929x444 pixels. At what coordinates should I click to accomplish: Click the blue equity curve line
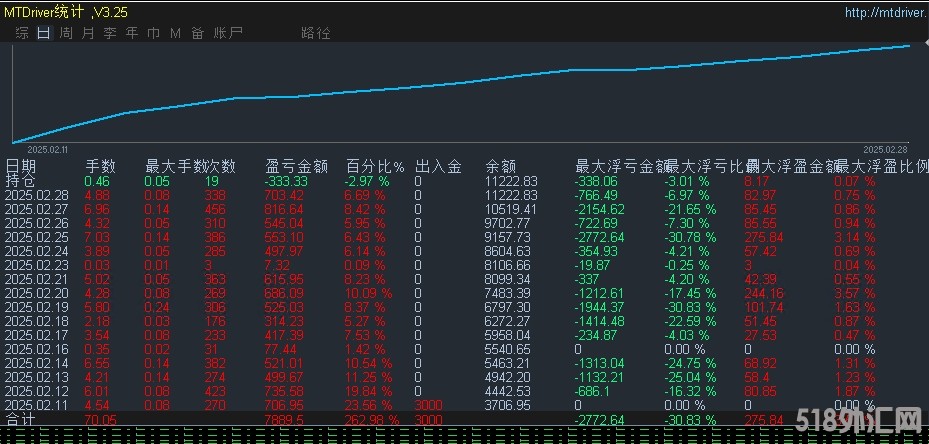pos(462,82)
